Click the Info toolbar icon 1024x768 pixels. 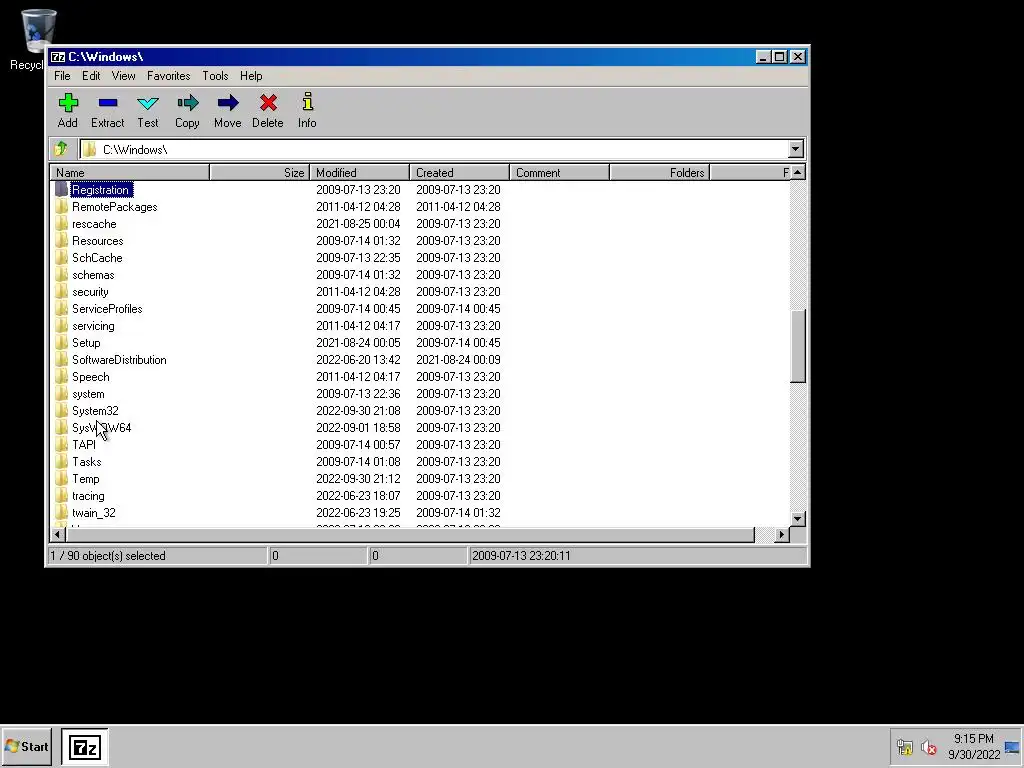(x=308, y=103)
